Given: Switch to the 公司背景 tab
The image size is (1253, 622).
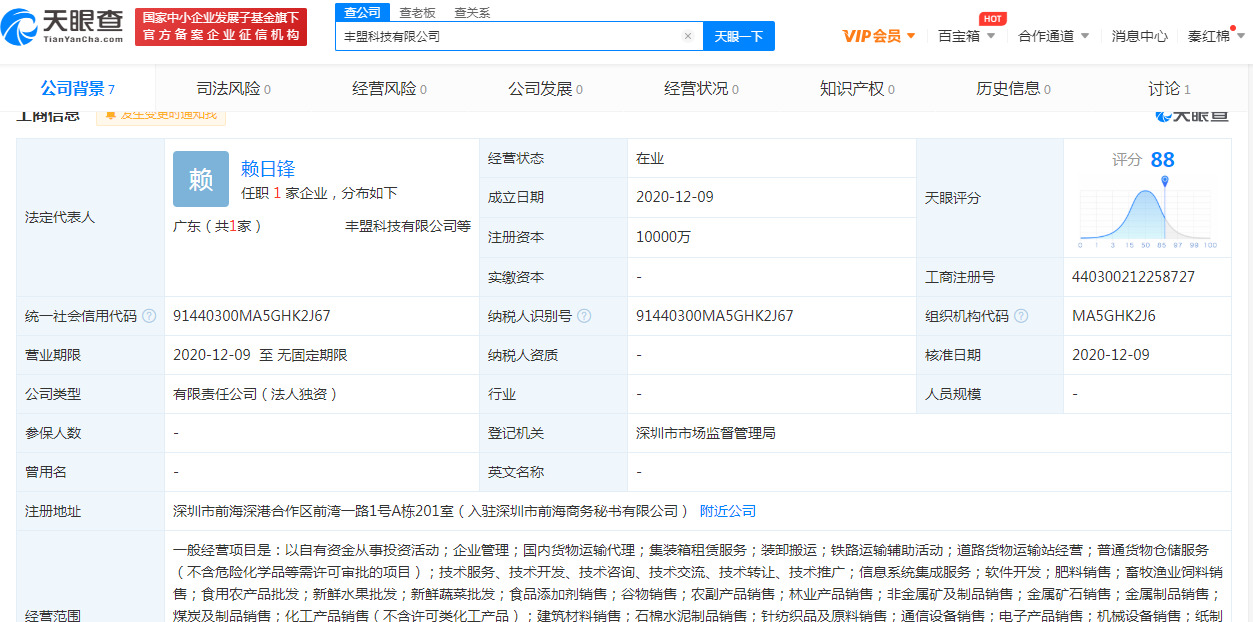Looking at the screenshot, I should click(x=77, y=89).
